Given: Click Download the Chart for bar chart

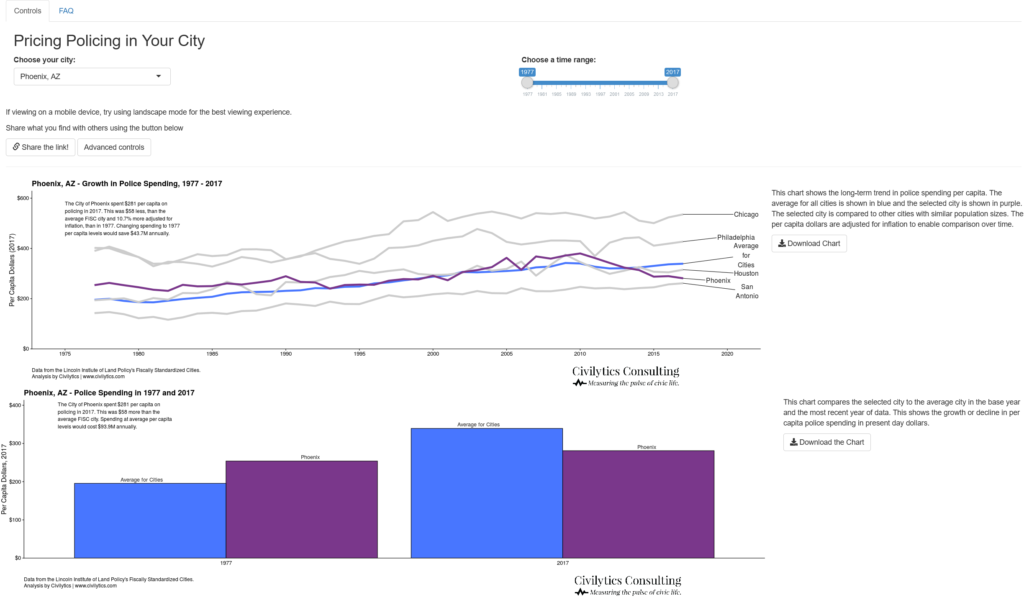Looking at the screenshot, I should [x=827, y=442].
